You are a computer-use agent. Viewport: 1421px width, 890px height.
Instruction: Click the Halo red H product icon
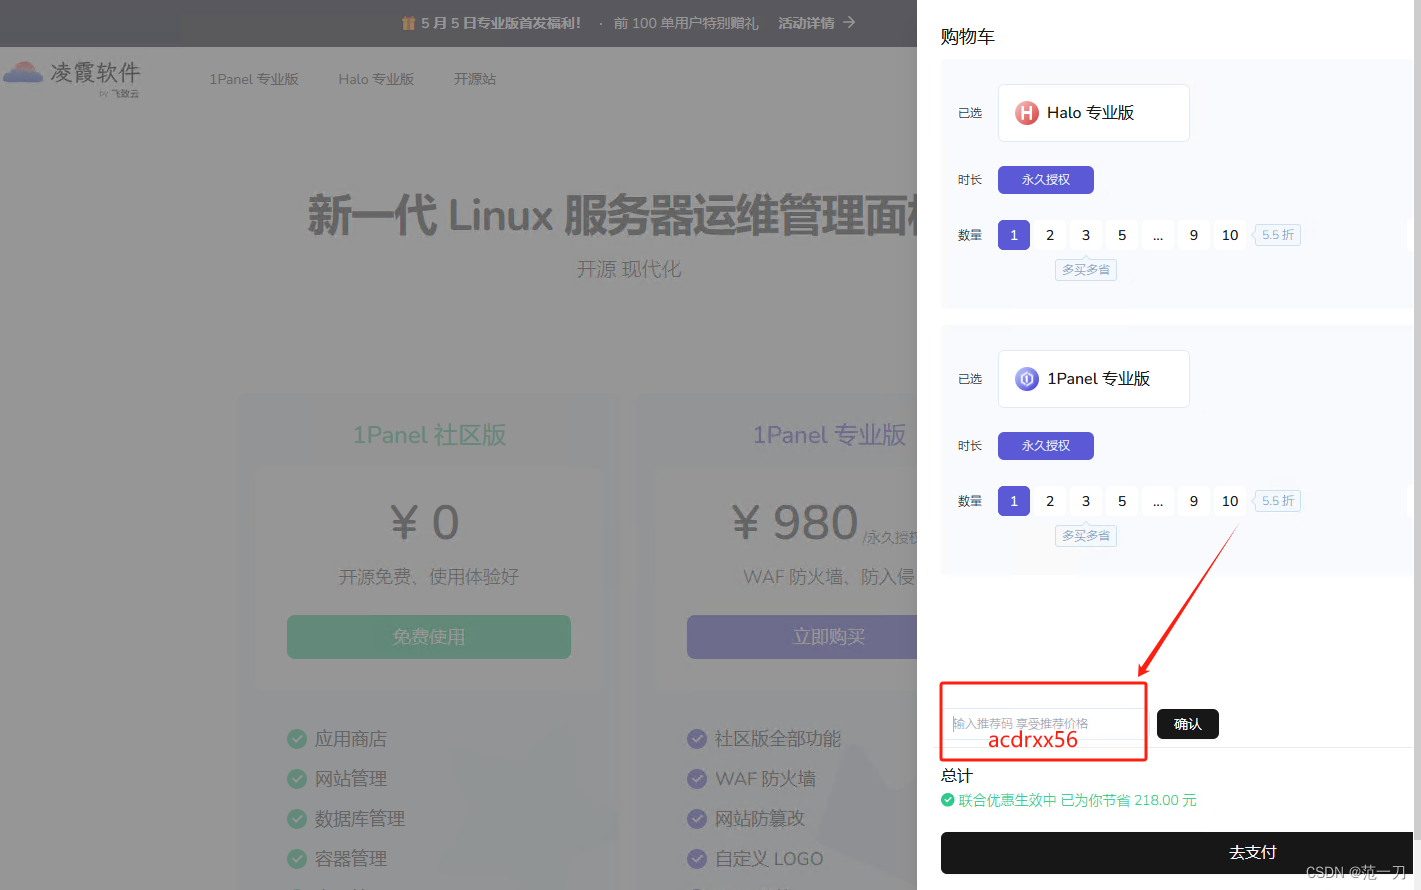pos(1027,113)
